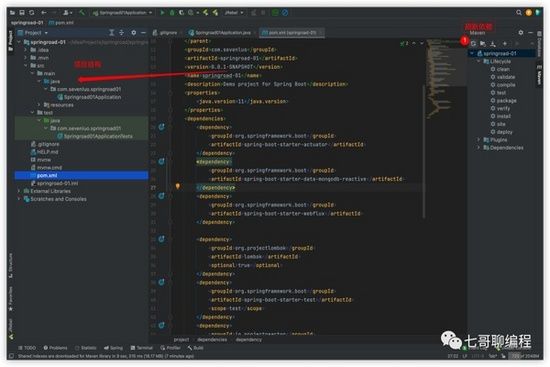Open the Terminal tool window tab
The image size is (550, 367).
coord(142,348)
